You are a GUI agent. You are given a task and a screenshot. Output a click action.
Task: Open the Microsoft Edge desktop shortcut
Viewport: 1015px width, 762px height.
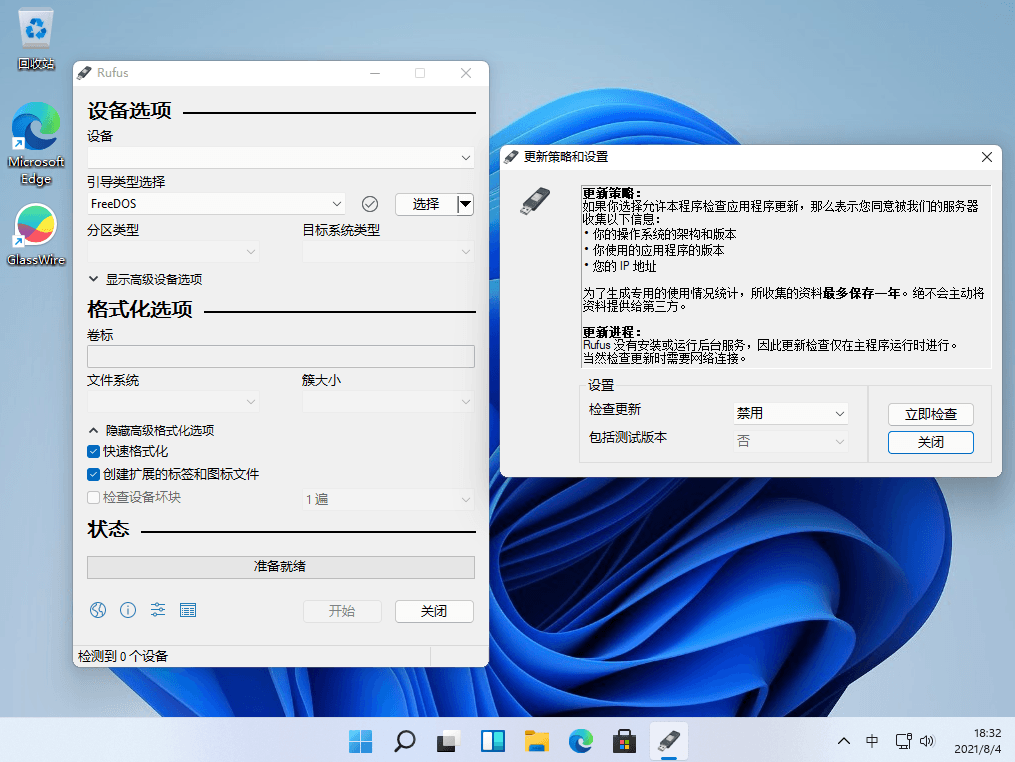[36, 144]
